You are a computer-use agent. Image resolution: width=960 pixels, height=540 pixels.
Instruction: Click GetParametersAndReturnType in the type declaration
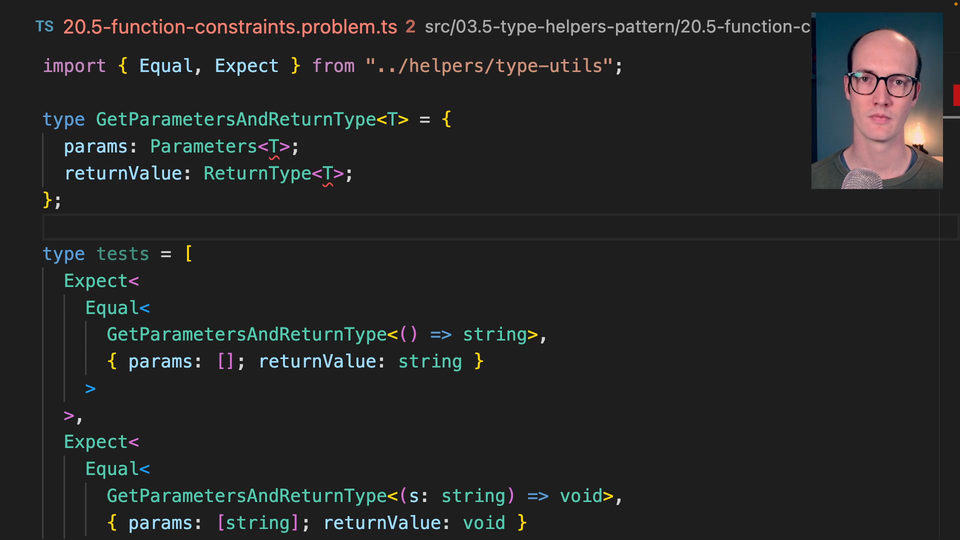coord(235,120)
